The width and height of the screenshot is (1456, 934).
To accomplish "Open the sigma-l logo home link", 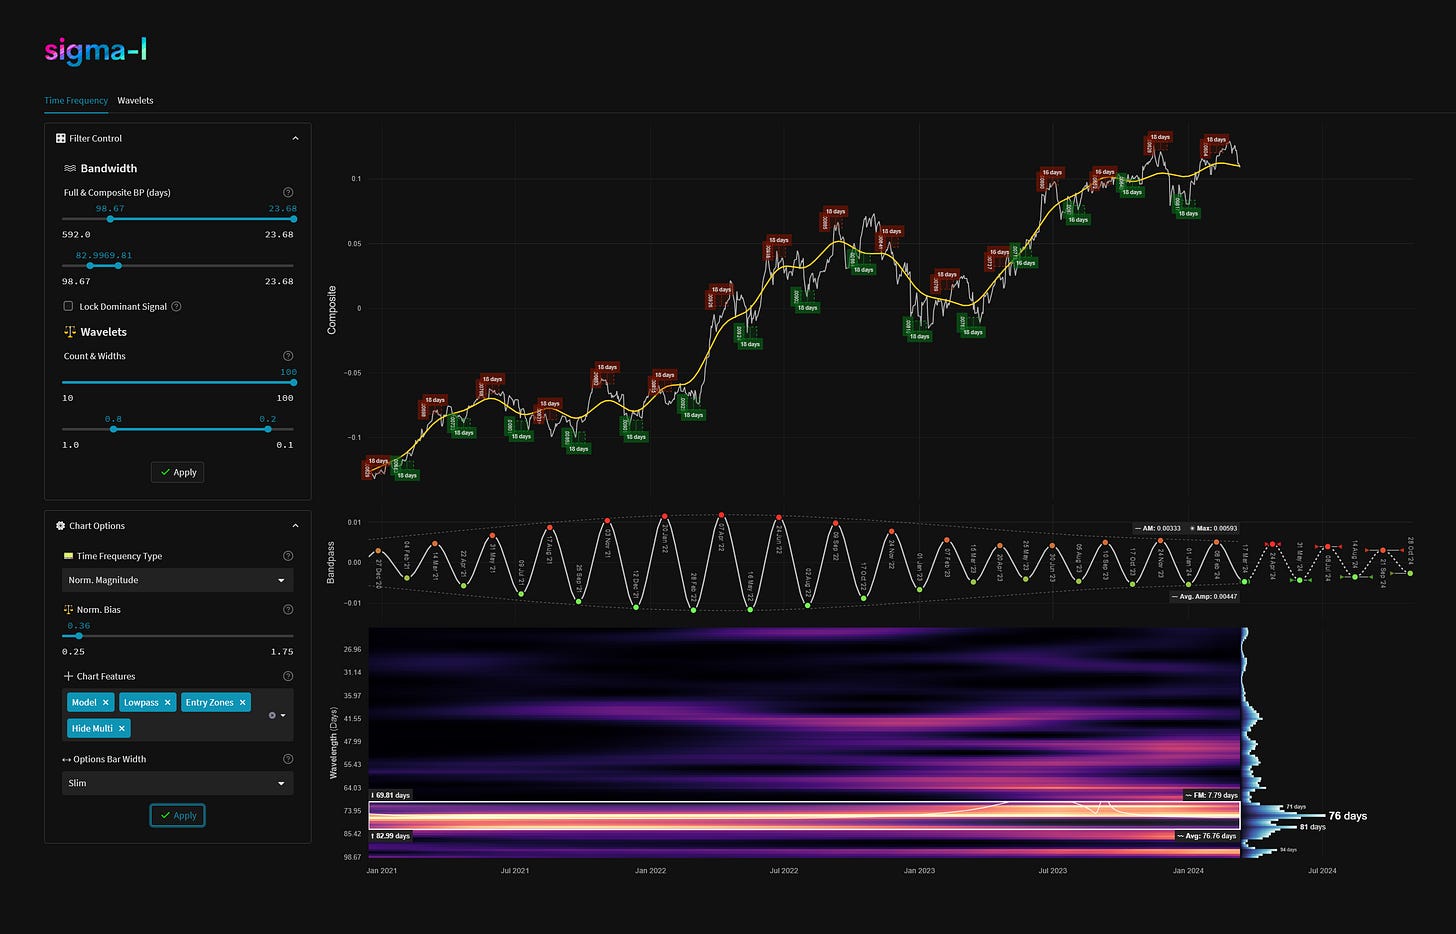I will click(96, 50).
